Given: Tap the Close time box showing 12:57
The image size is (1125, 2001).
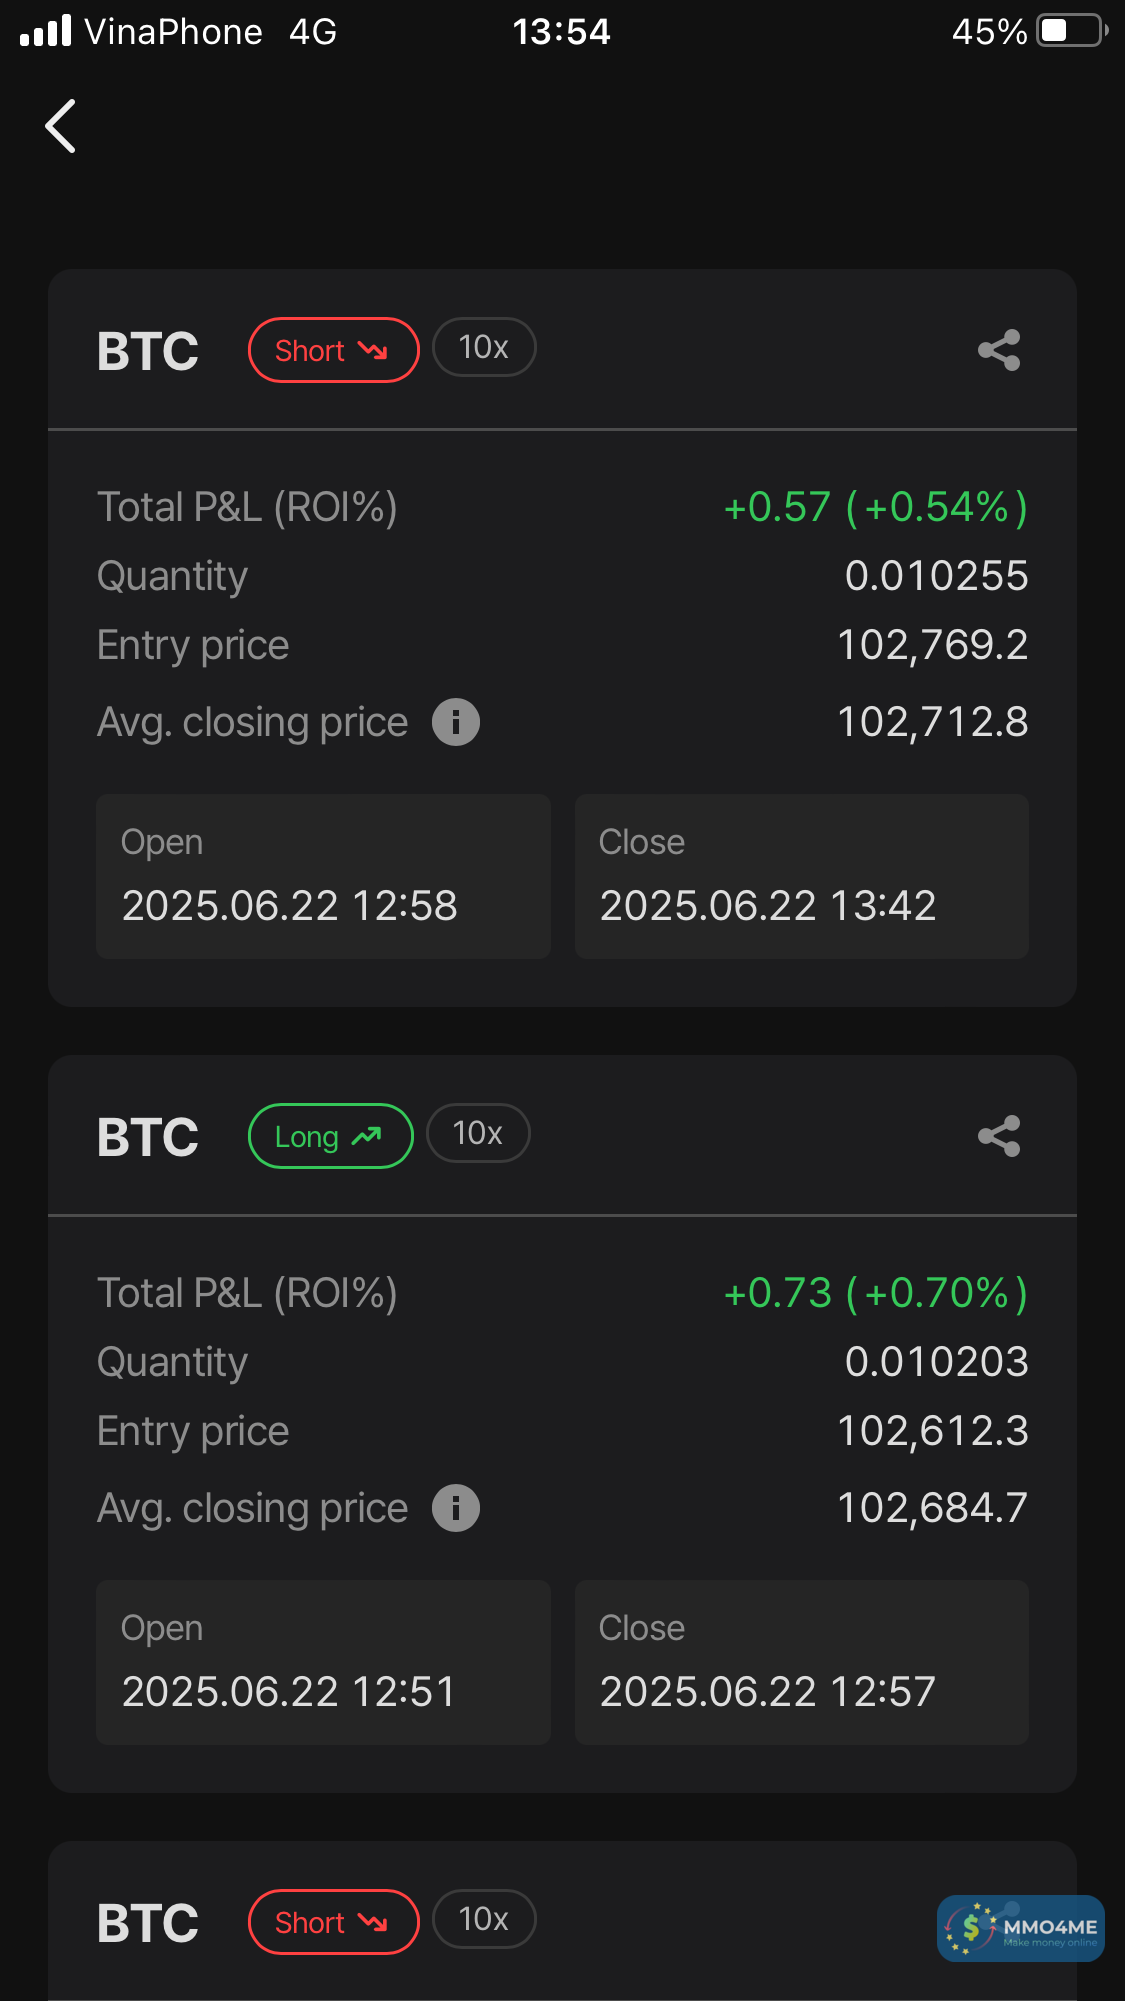Looking at the screenshot, I should point(801,1662).
